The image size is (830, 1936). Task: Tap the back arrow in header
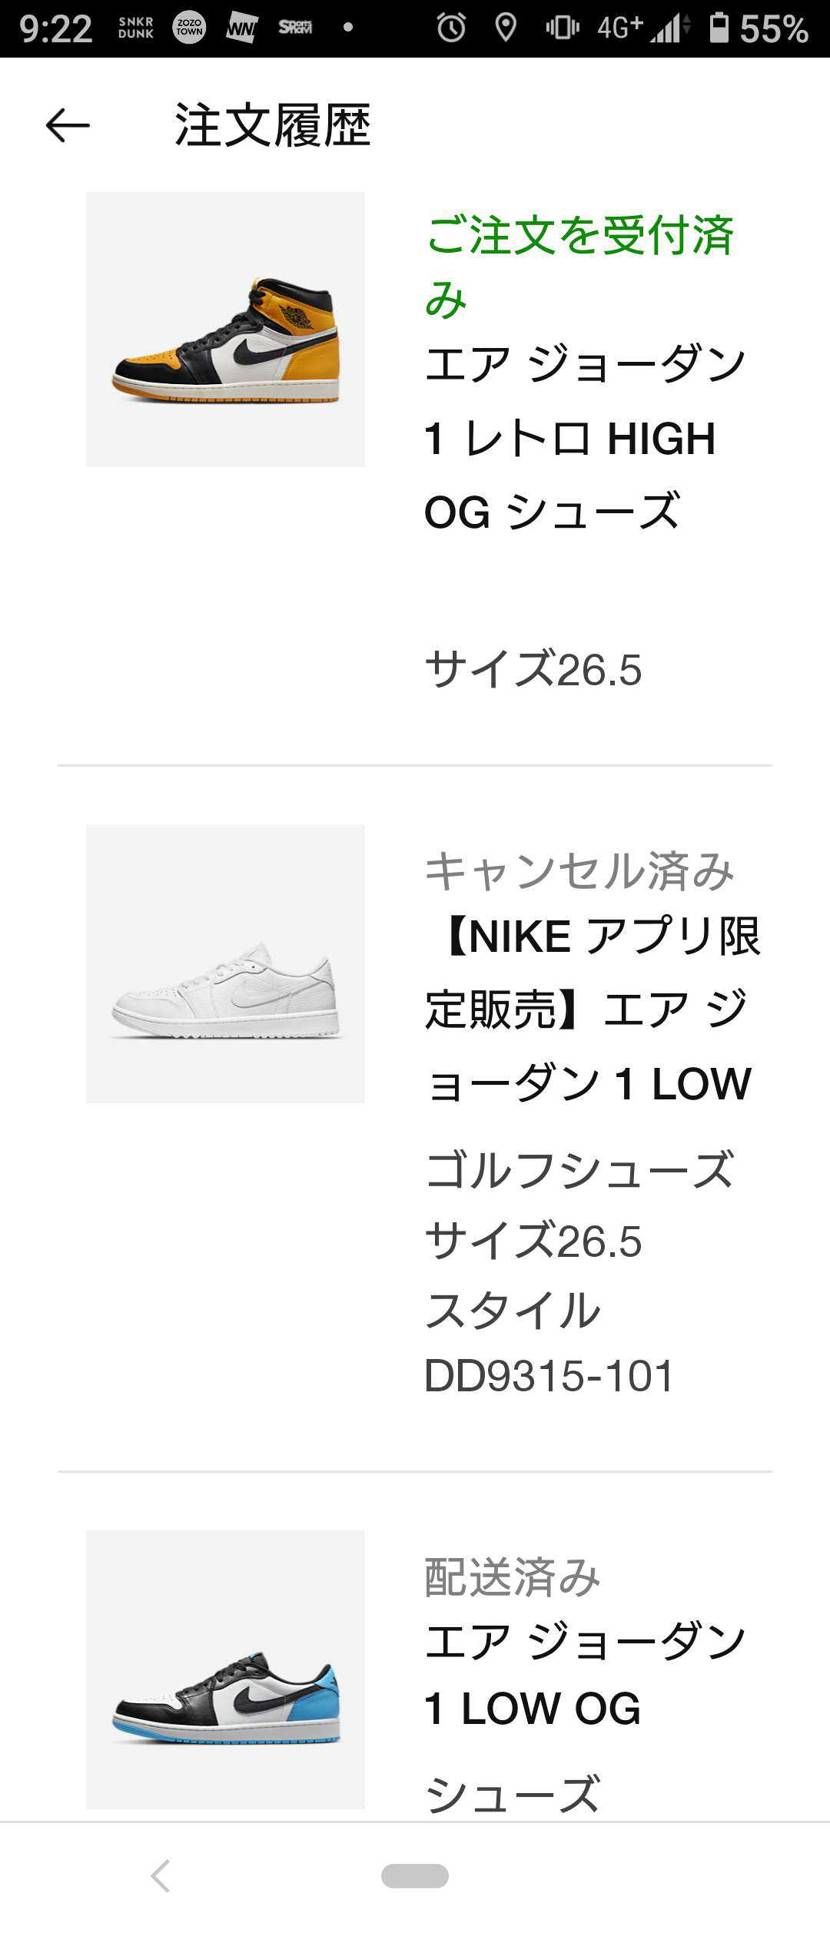pos(68,125)
